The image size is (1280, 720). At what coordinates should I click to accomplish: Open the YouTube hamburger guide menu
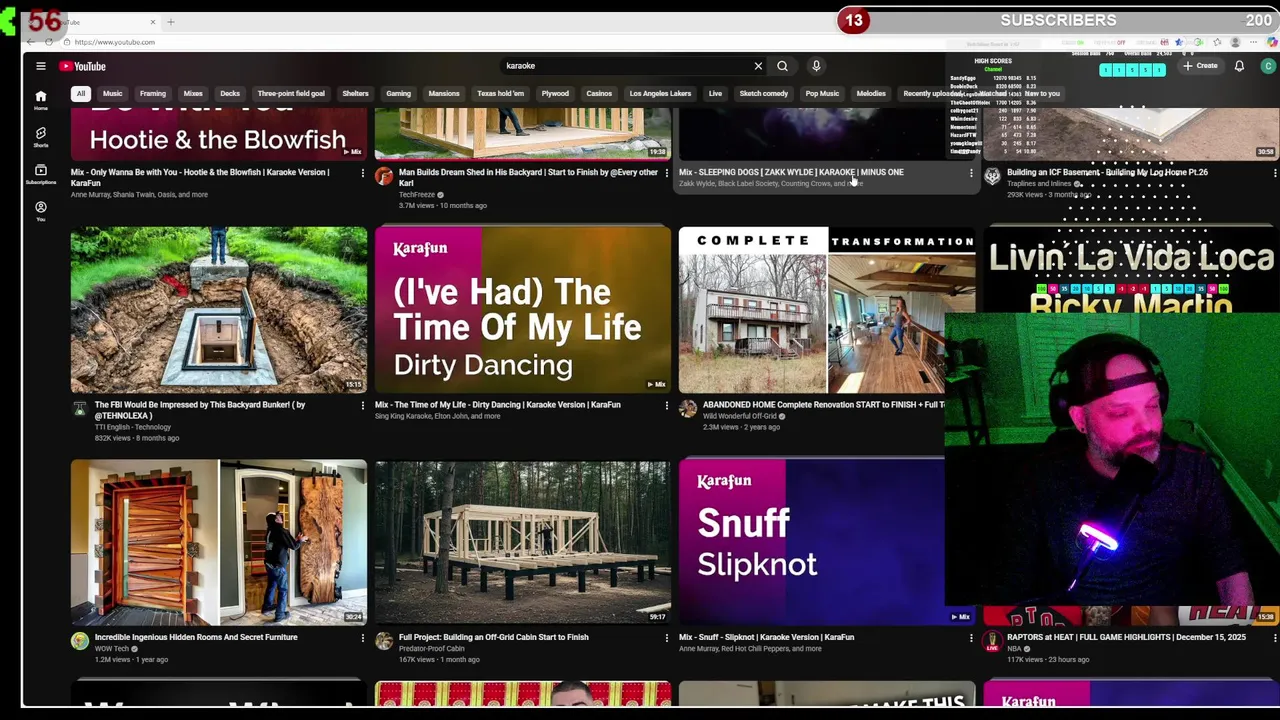41,66
